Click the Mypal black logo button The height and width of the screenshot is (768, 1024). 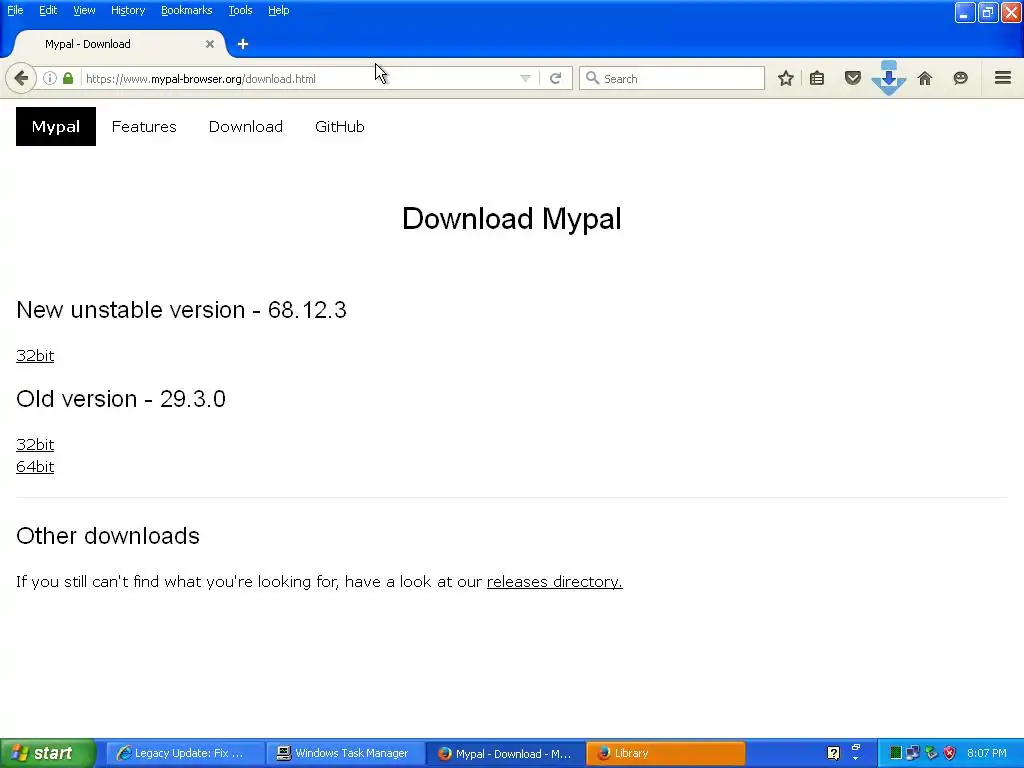(56, 127)
